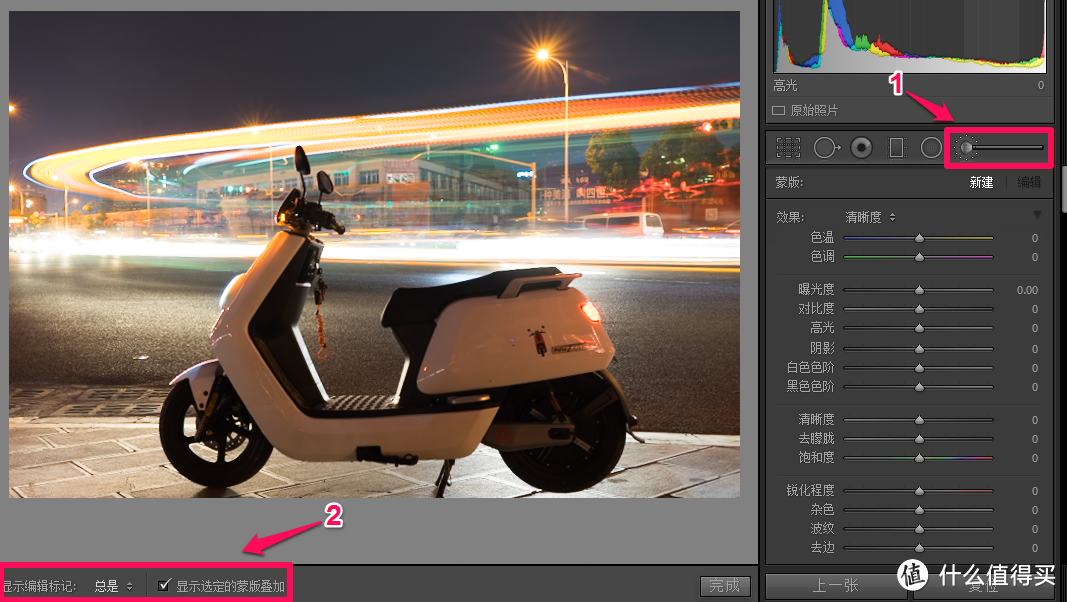Click the histogram graph
The width and height of the screenshot is (1067, 602).
point(908,40)
